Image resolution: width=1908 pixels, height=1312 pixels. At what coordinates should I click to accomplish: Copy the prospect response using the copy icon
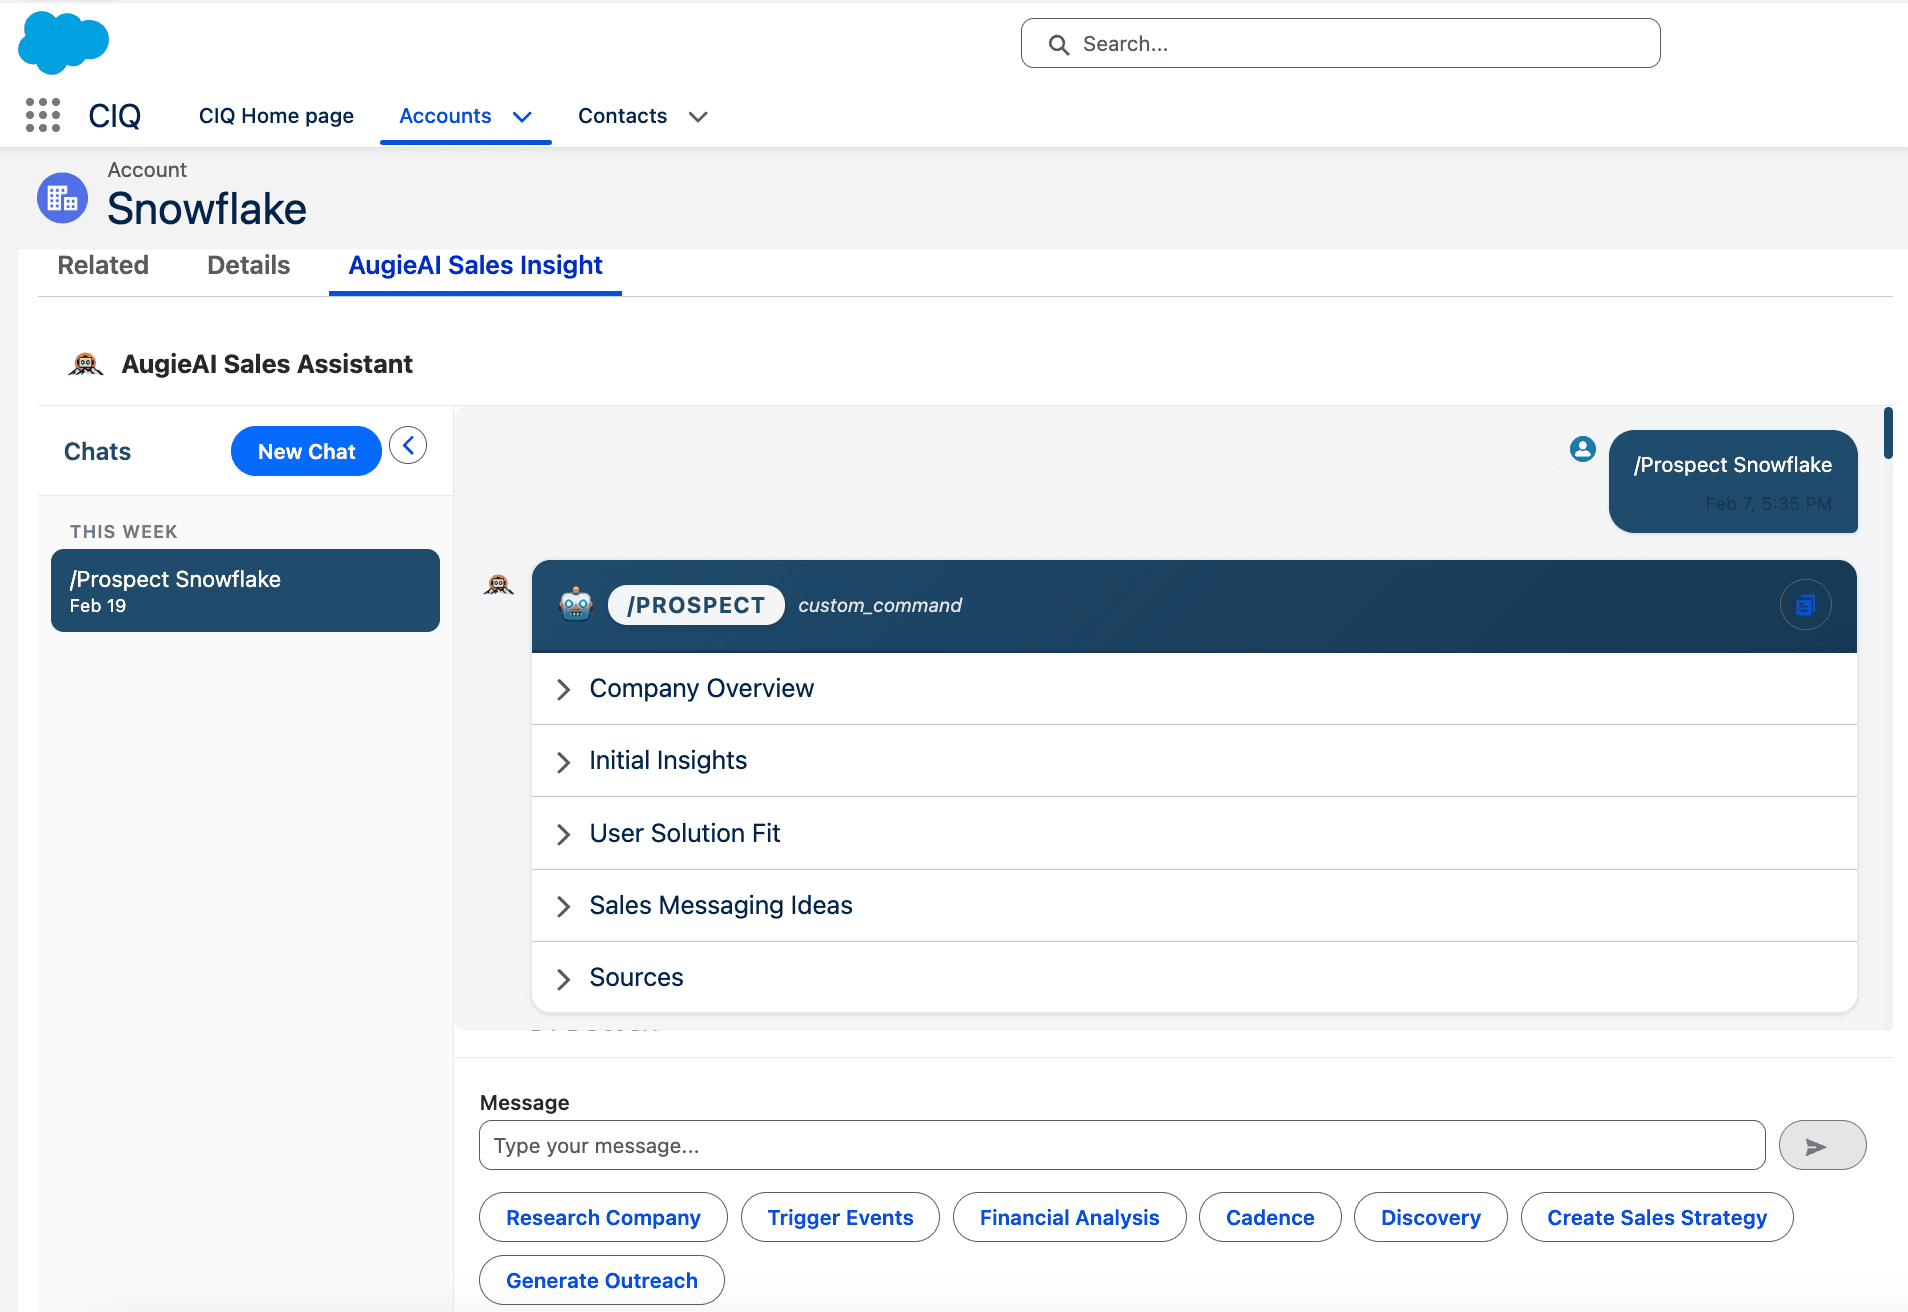(1805, 605)
